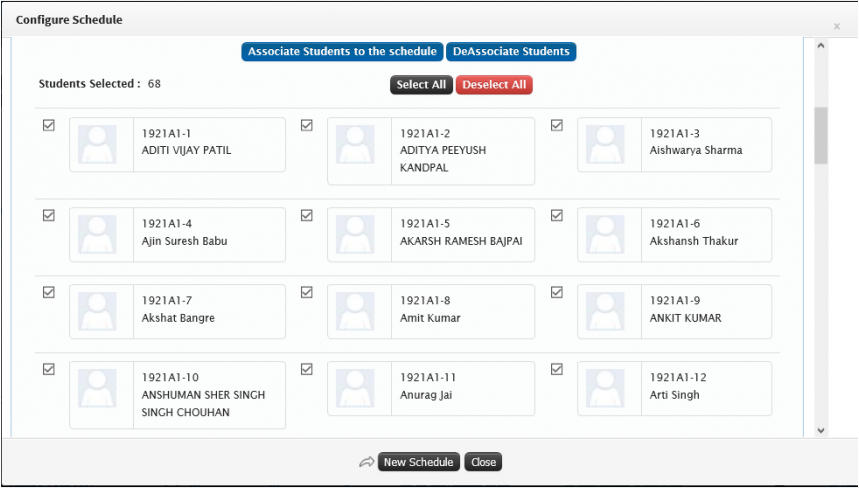Click the avatar of Akshansh Thakur
The width and height of the screenshot is (859, 488).
tap(605, 234)
